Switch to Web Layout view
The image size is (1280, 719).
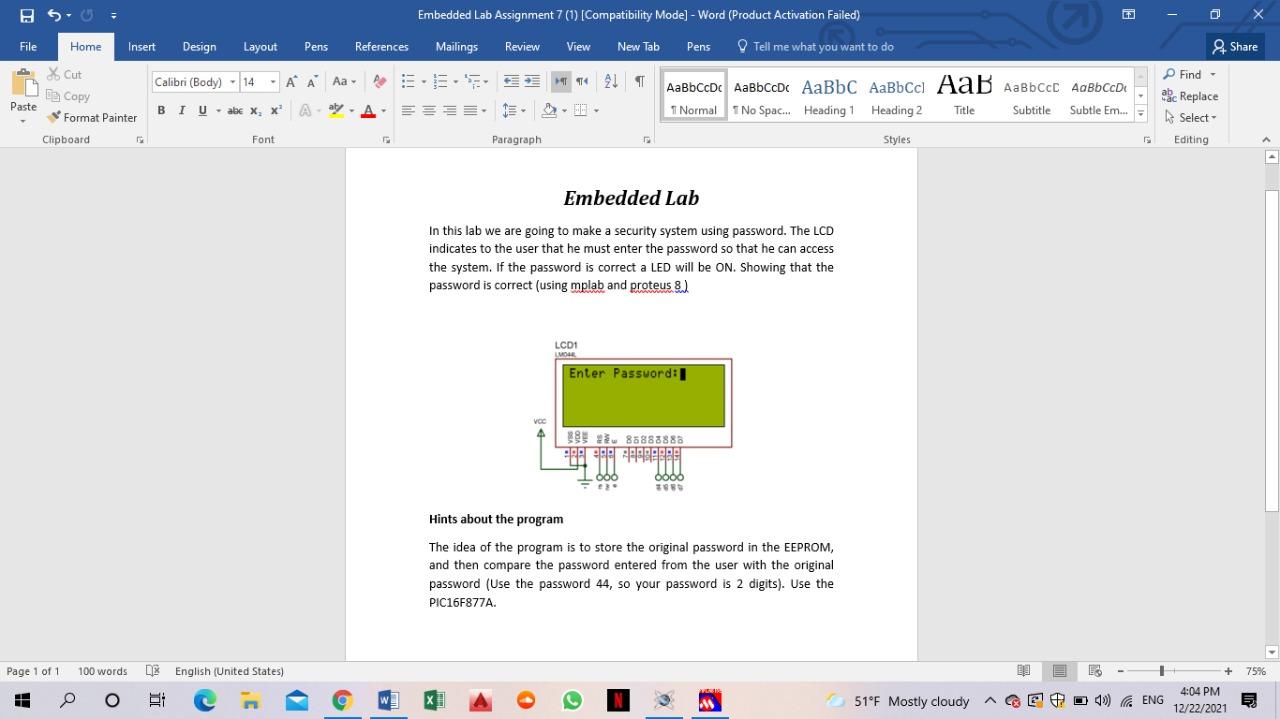click(x=1095, y=671)
